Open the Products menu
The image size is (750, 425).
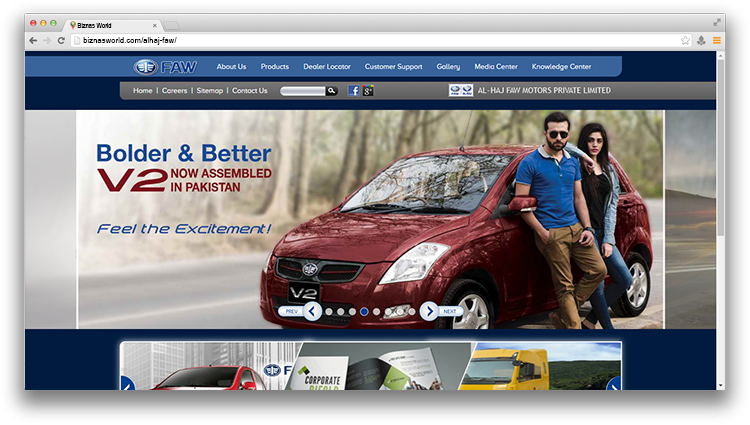tap(274, 67)
